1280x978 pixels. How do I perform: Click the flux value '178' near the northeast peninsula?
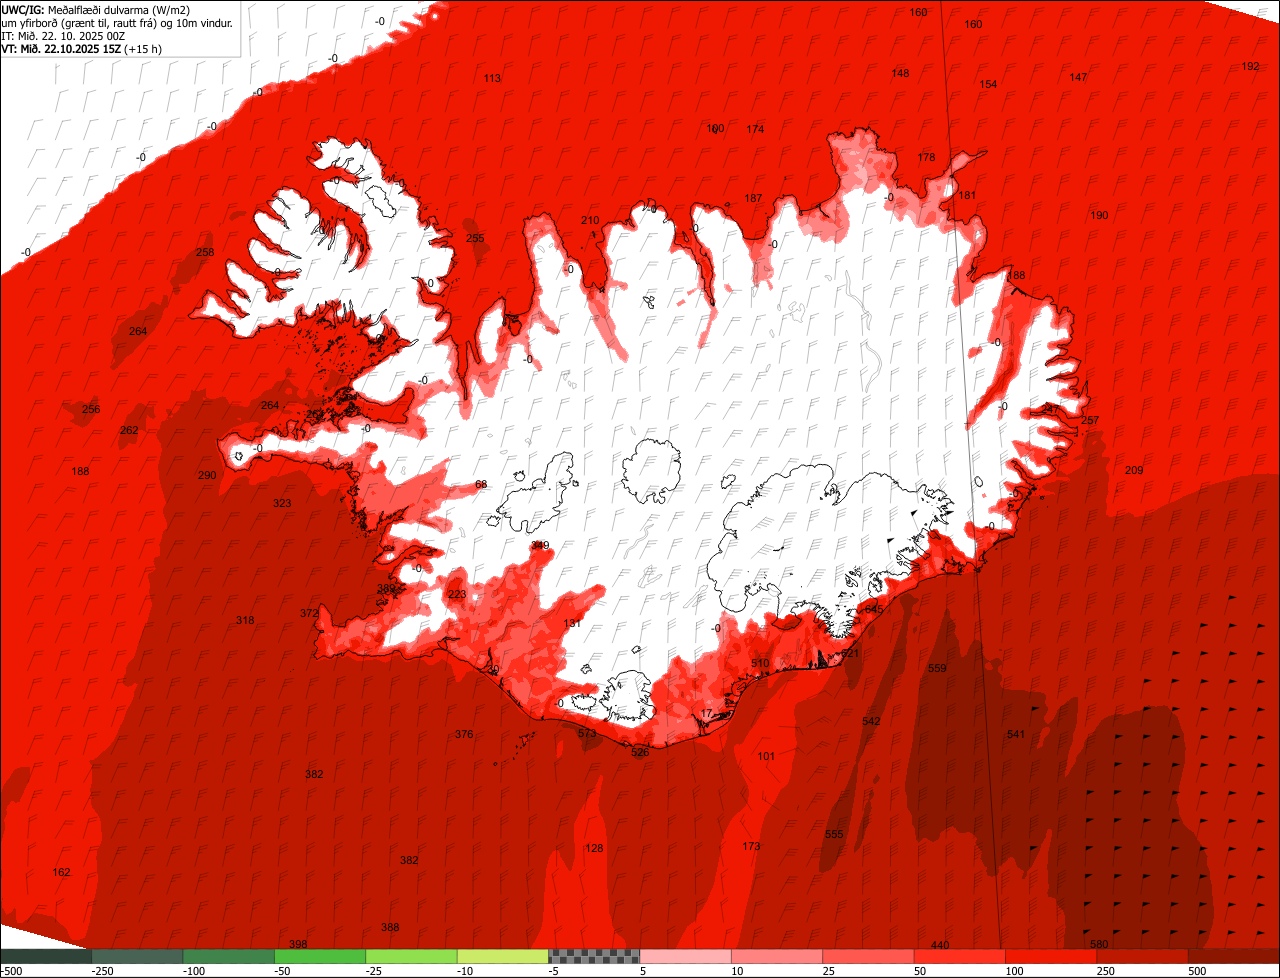coord(926,157)
